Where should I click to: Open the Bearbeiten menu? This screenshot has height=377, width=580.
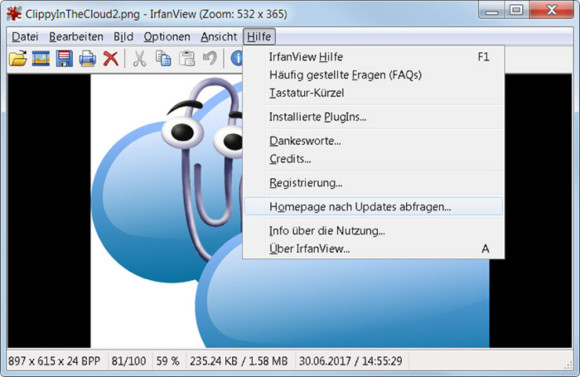coord(76,37)
